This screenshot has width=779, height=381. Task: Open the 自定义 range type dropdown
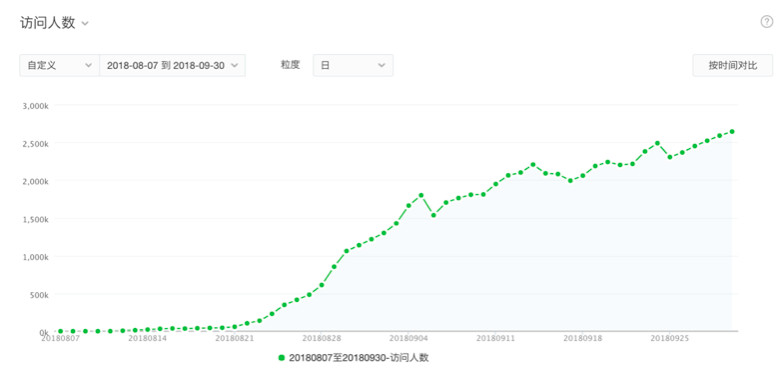(x=60, y=65)
